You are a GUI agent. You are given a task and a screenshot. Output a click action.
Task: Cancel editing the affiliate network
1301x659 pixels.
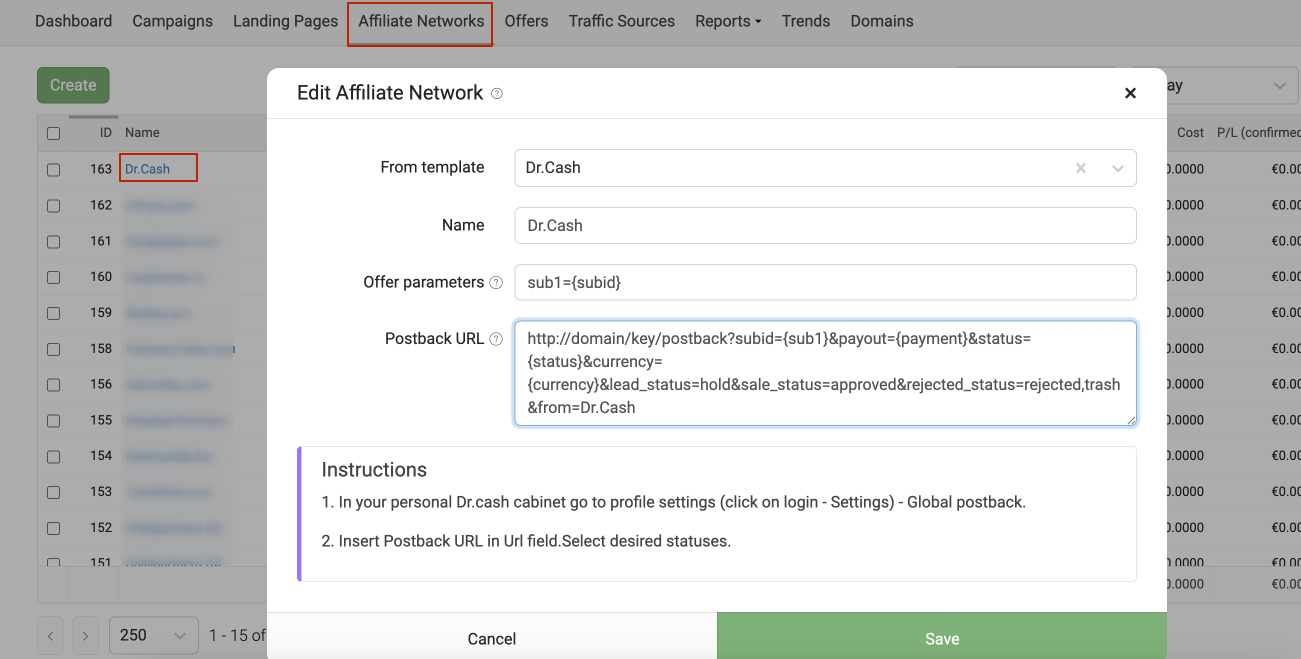point(492,638)
